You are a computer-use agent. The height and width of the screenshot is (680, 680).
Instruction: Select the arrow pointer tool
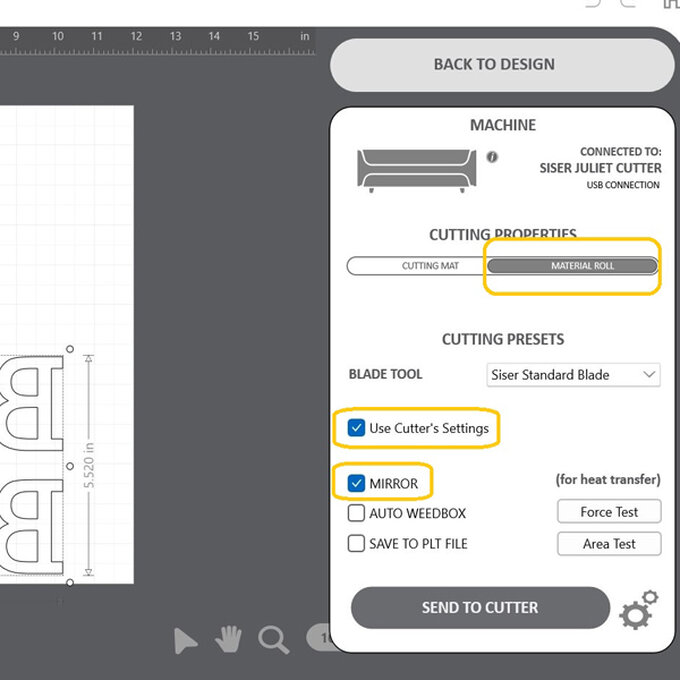tap(186, 640)
